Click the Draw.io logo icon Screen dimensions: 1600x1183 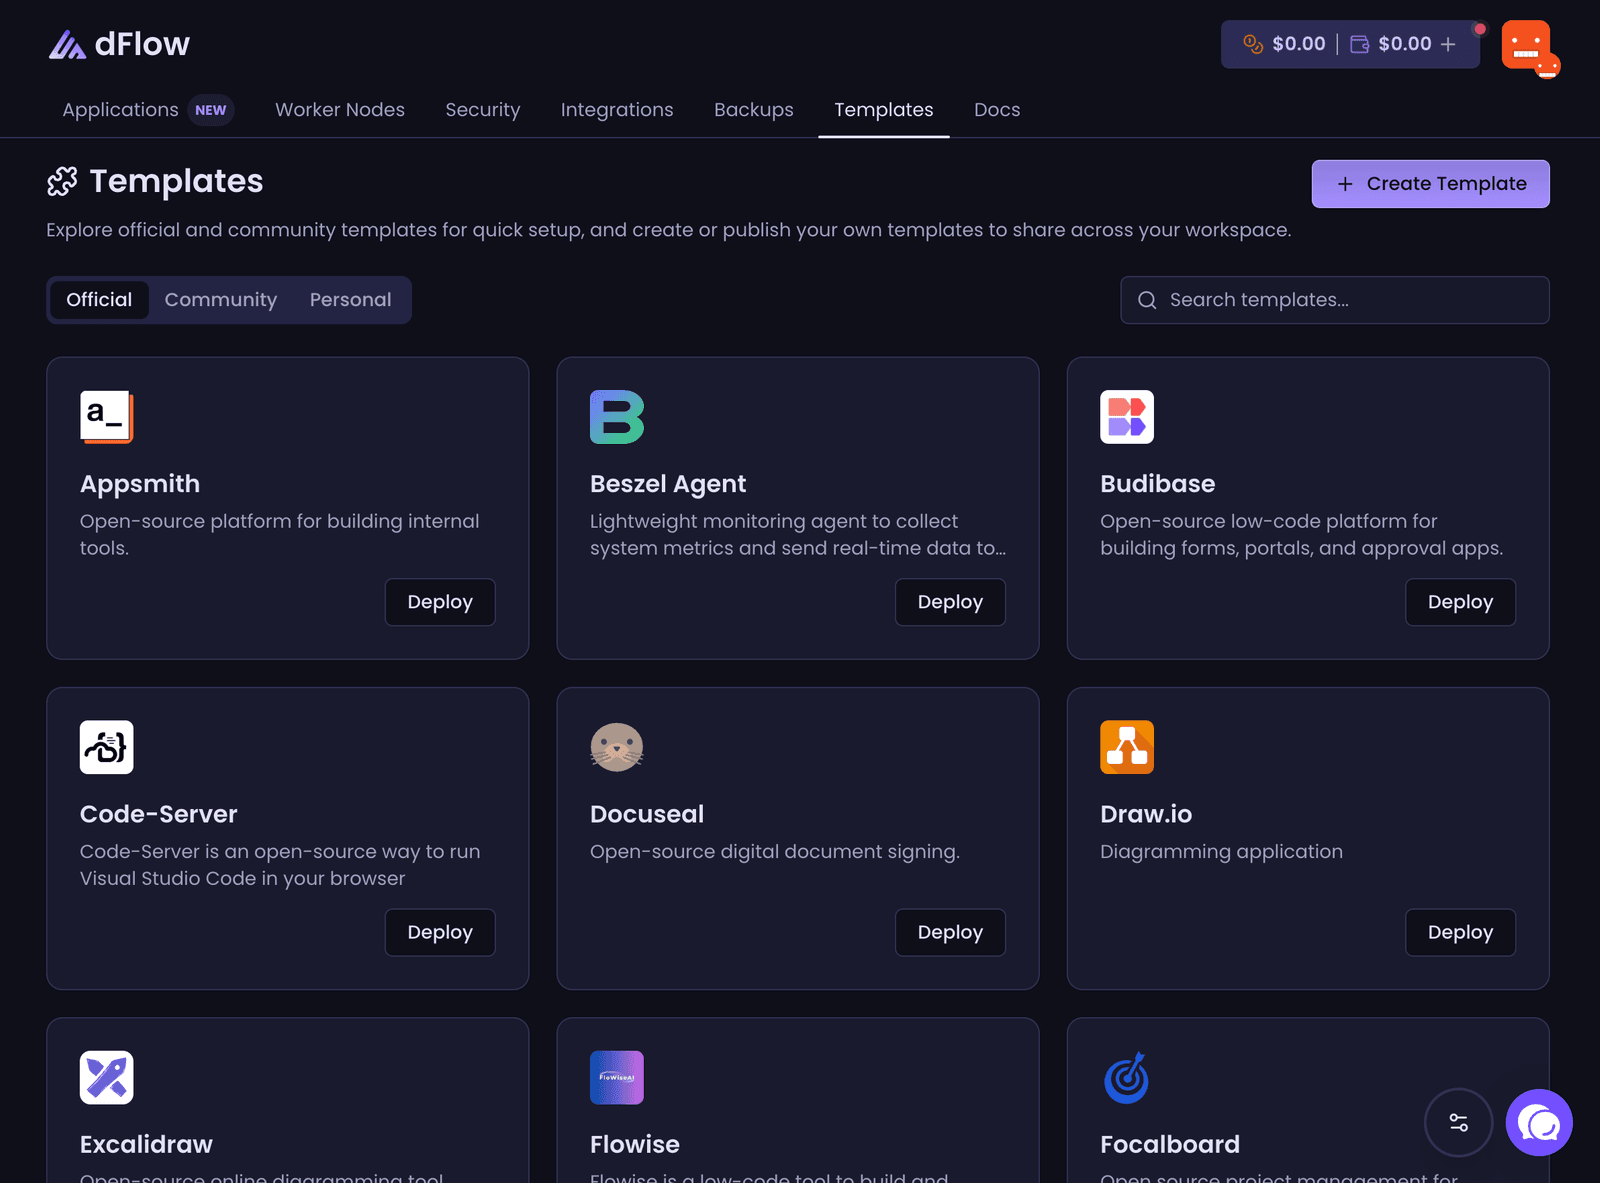point(1127,747)
